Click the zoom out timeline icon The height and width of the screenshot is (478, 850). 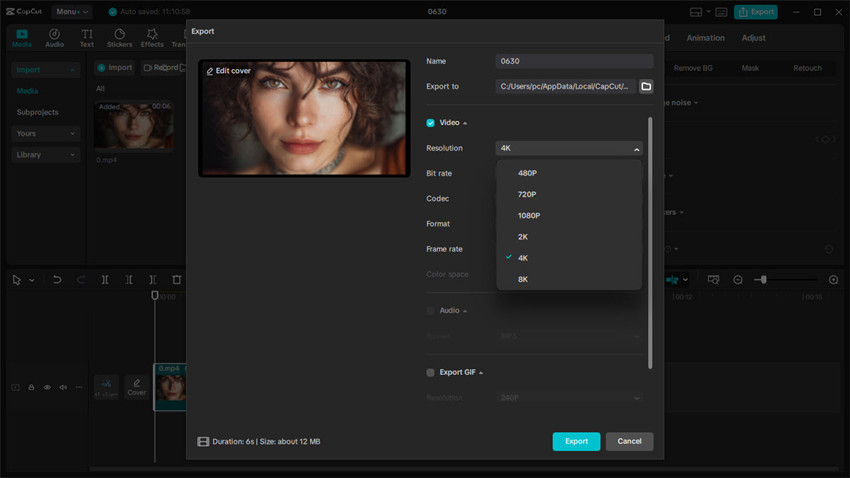pyautogui.click(x=738, y=280)
